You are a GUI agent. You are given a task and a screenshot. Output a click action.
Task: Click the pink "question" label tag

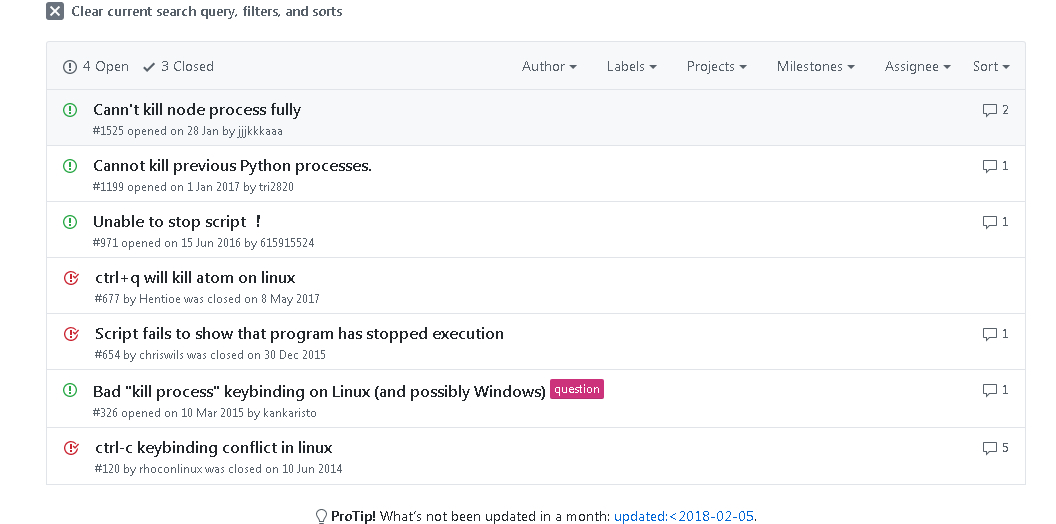[577, 390]
